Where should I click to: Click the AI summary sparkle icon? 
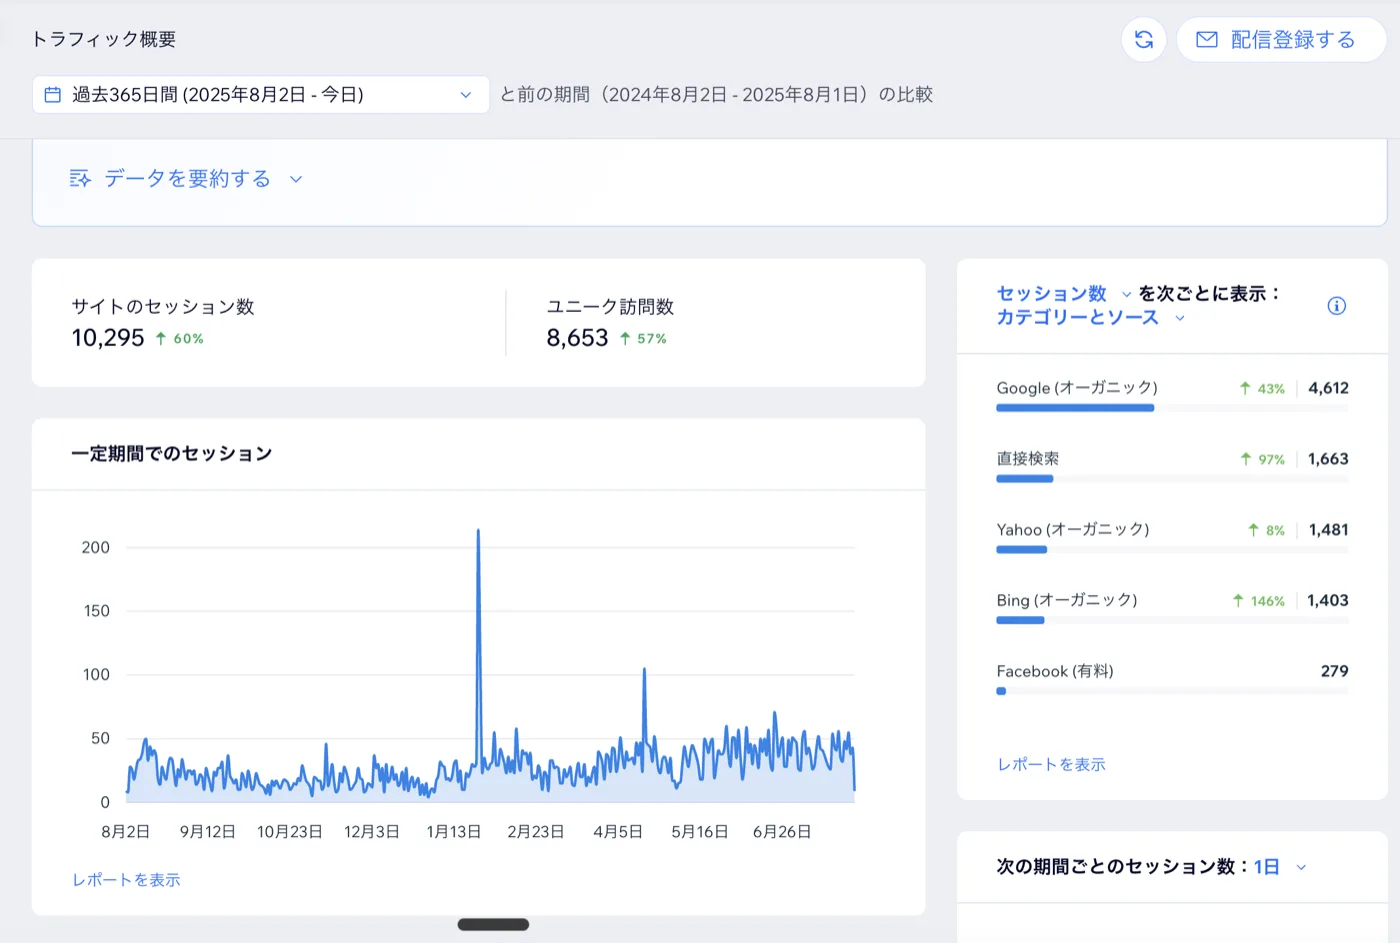80,179
